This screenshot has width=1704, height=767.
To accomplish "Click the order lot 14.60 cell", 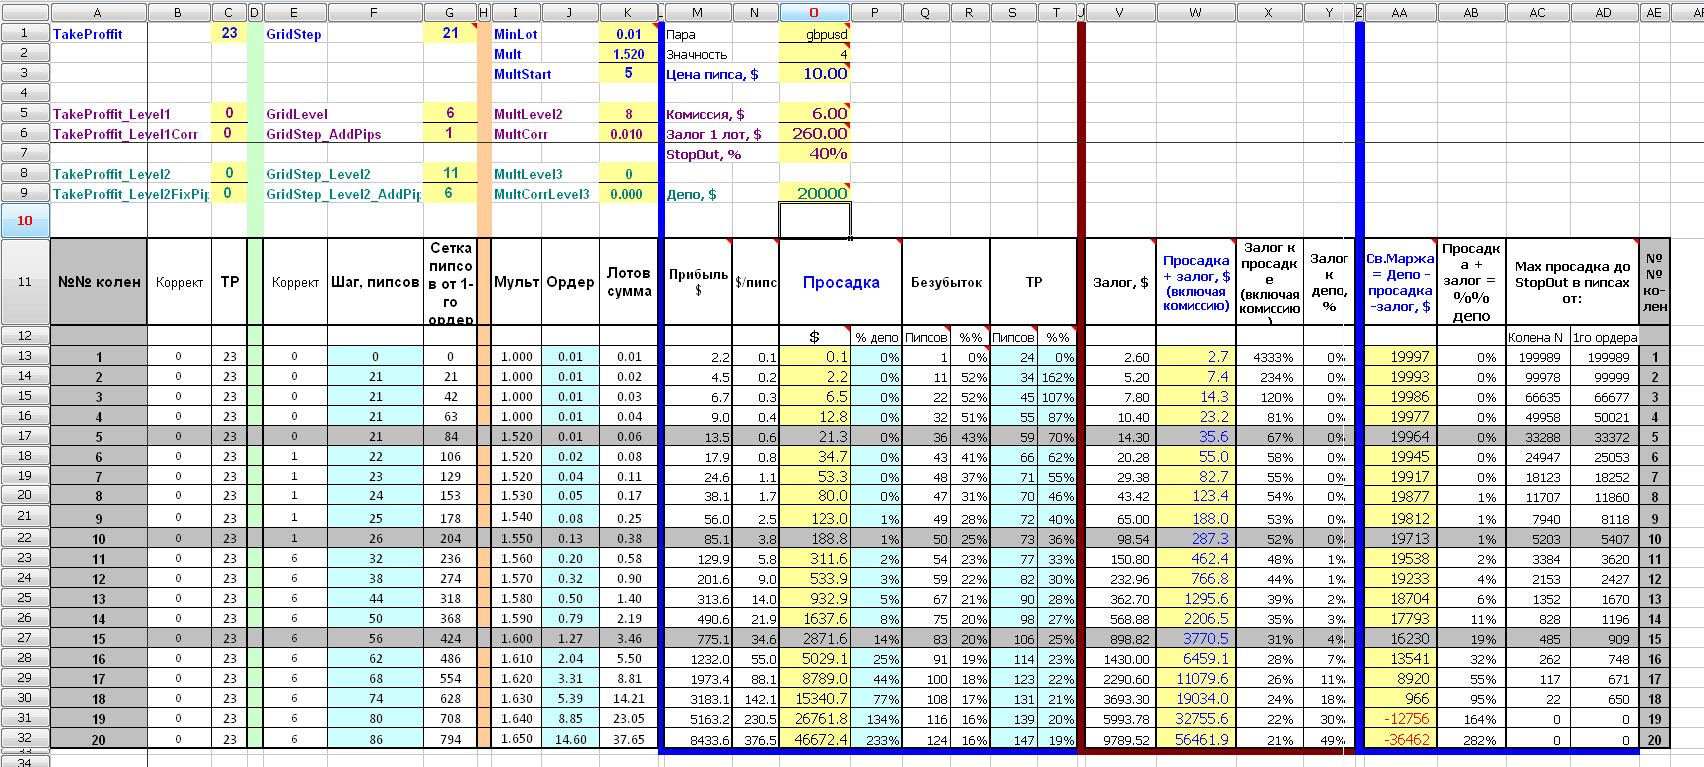I will 570,739.
